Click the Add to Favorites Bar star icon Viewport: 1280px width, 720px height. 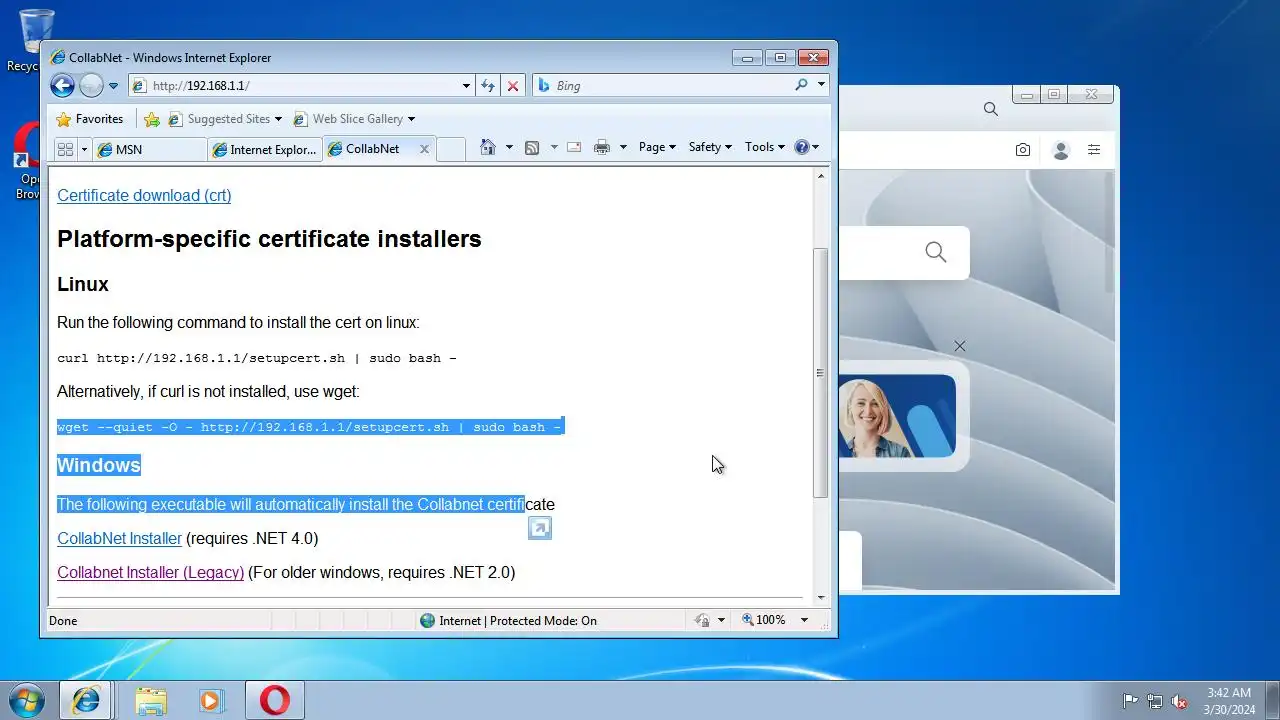click(x=152, y=119)
